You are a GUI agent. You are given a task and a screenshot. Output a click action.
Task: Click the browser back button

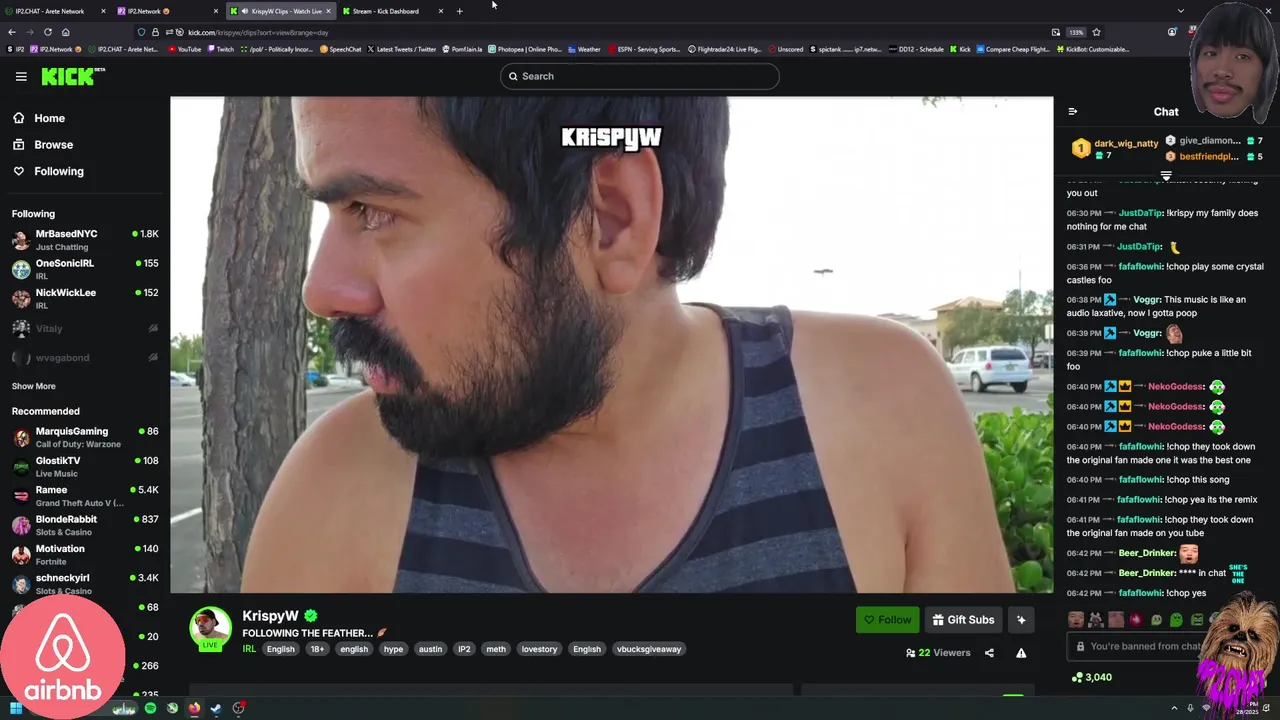[12, 32]
